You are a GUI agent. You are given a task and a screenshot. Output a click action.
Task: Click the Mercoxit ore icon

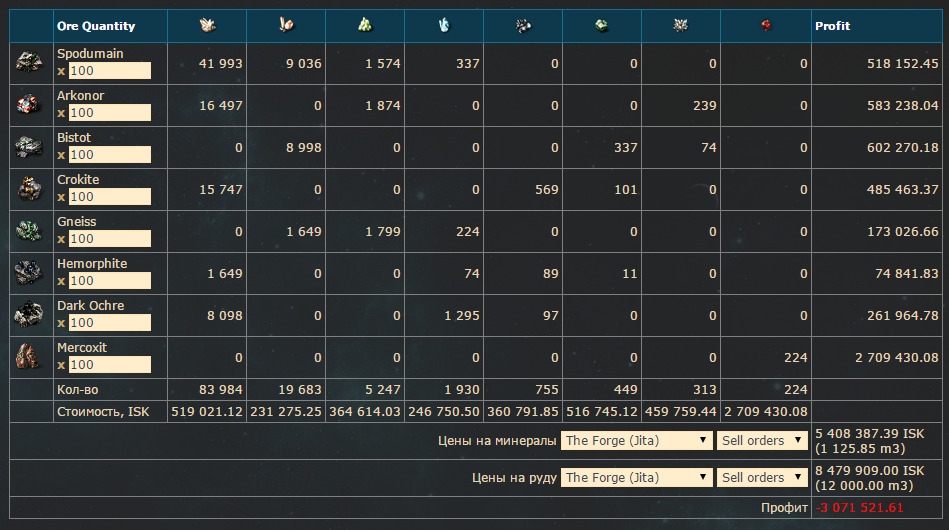(x=28, y=356)
